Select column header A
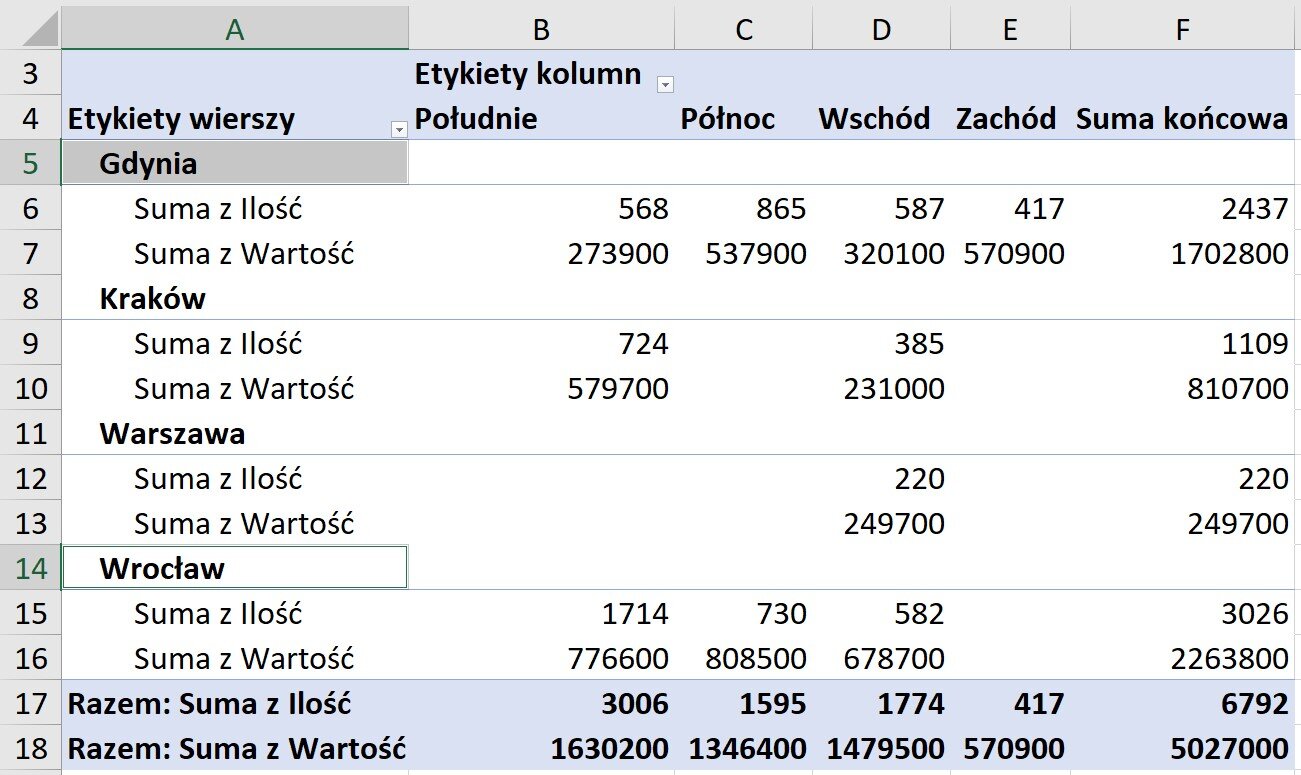The height and width of the screenshot is (775, 1301). (234, 28)
